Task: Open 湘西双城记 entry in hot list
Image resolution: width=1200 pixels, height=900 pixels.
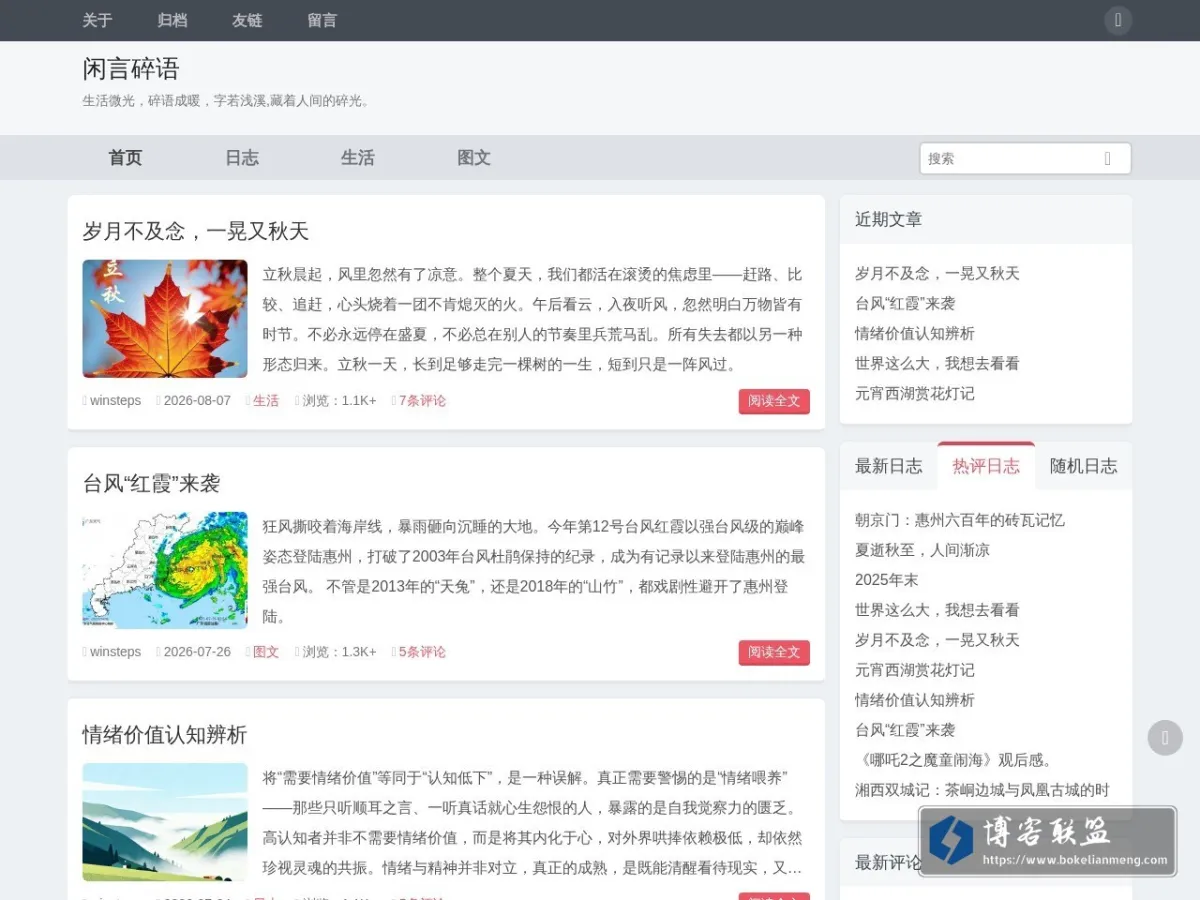Action: point(982,790)
